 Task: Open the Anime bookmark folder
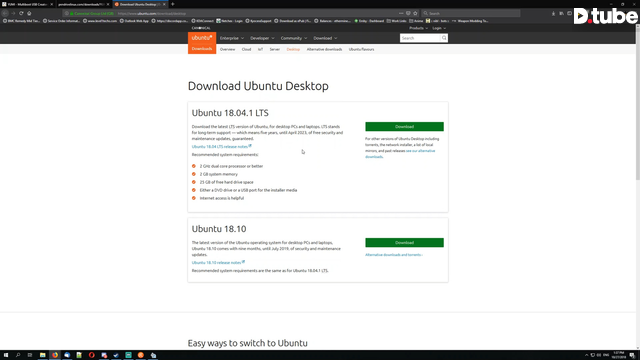pyautogui.click(x=416, y=21)
